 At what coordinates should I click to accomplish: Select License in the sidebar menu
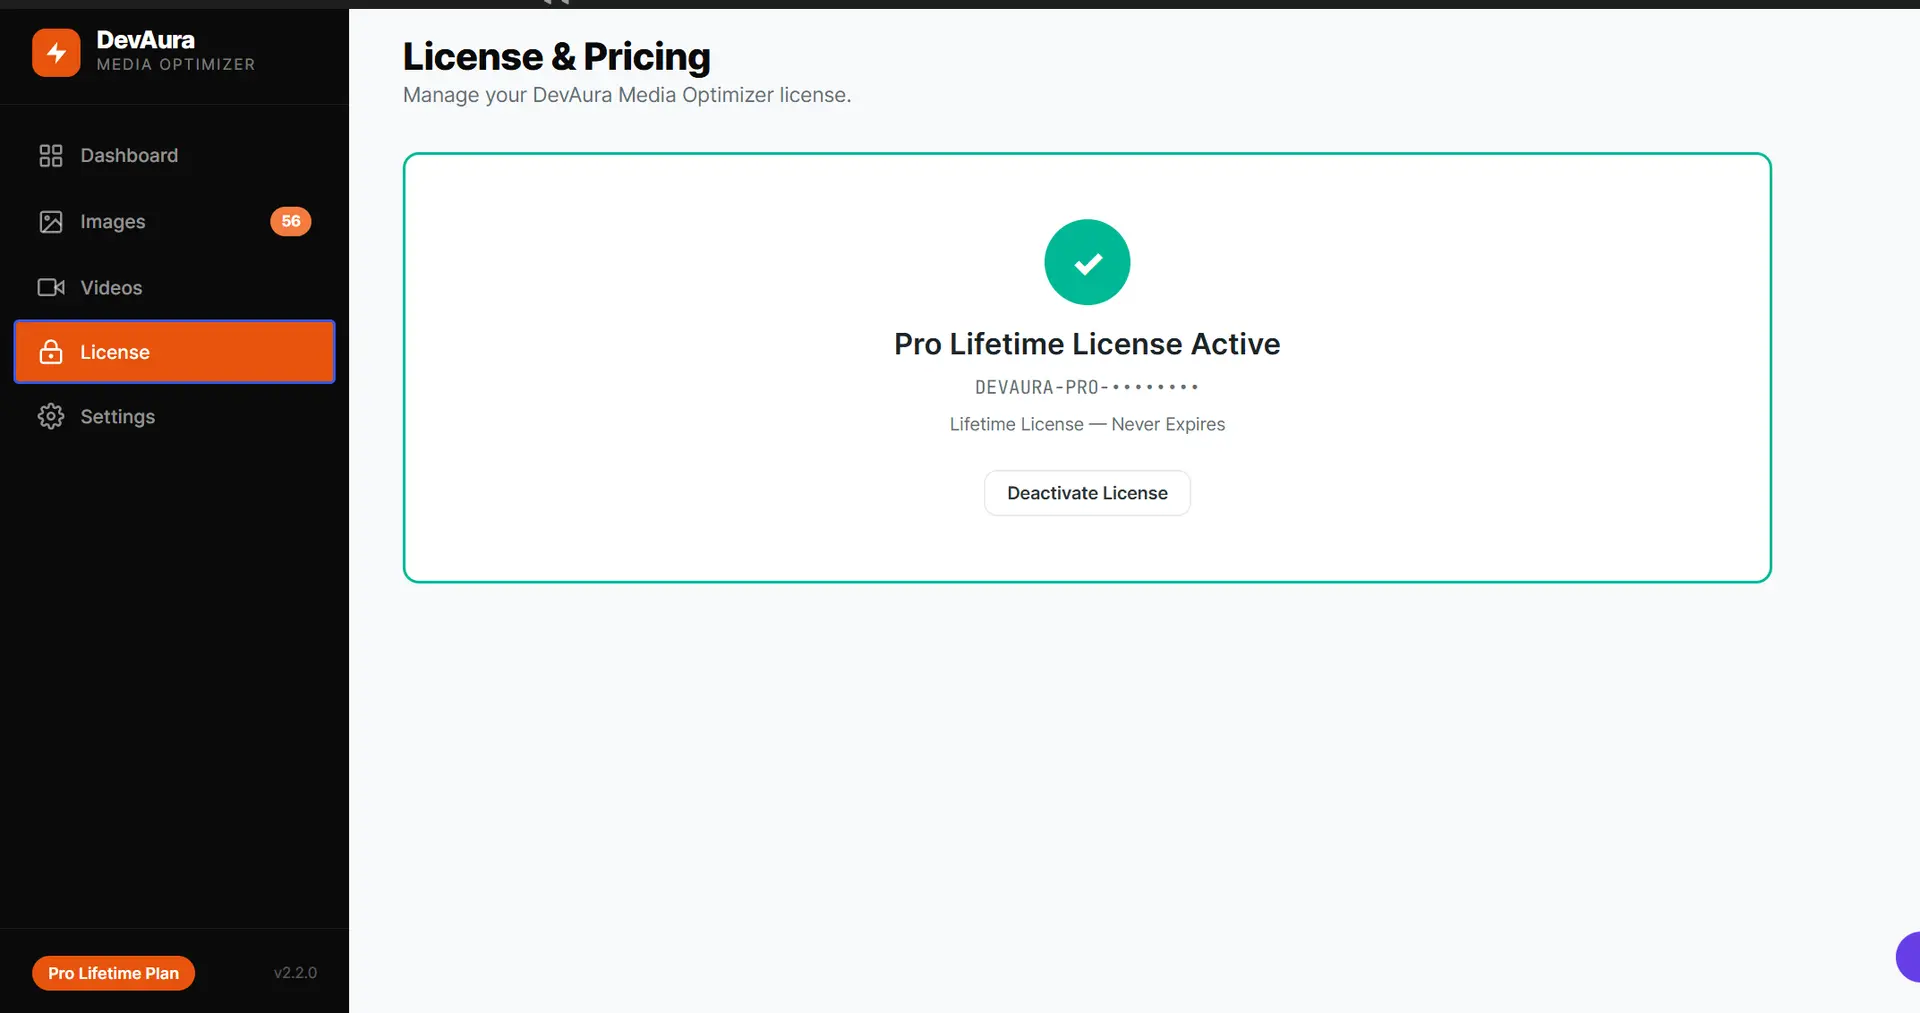tap(174, 352)
